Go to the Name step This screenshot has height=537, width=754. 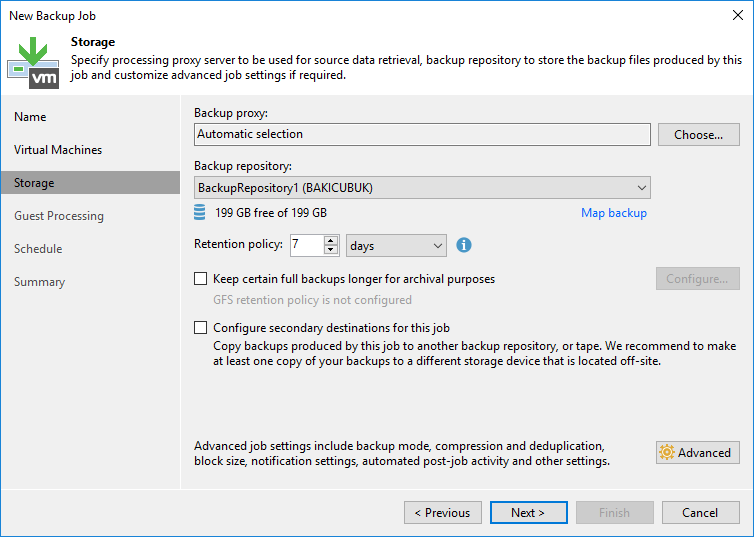30,117
